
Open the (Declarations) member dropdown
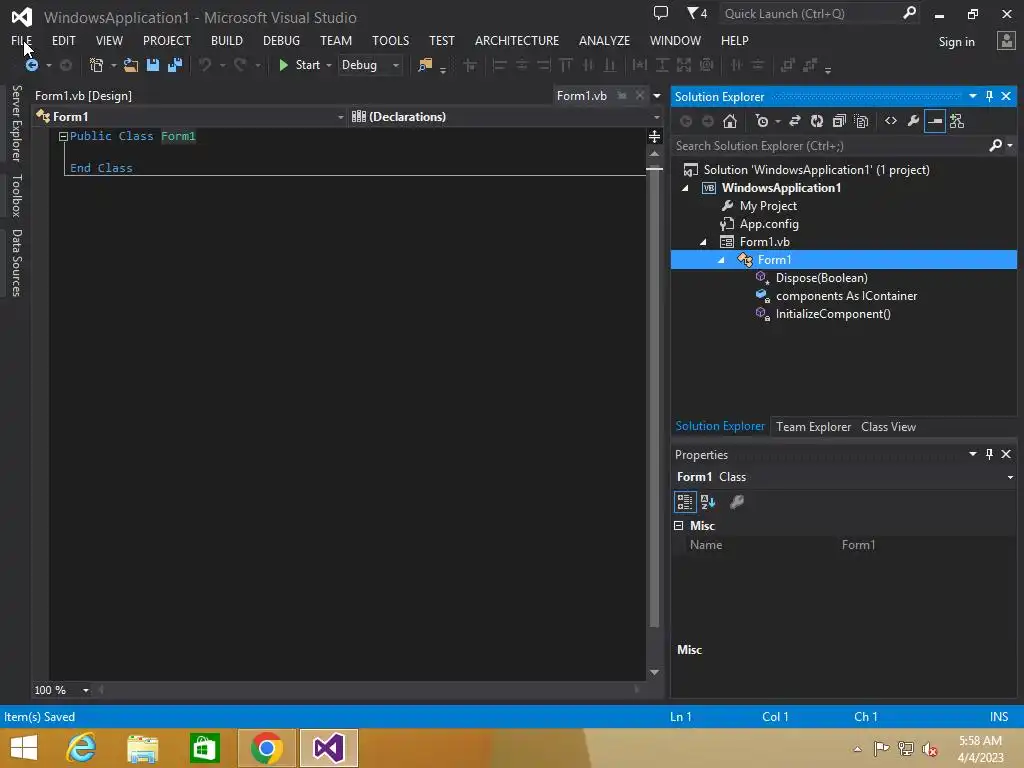(x=656, y=117)
